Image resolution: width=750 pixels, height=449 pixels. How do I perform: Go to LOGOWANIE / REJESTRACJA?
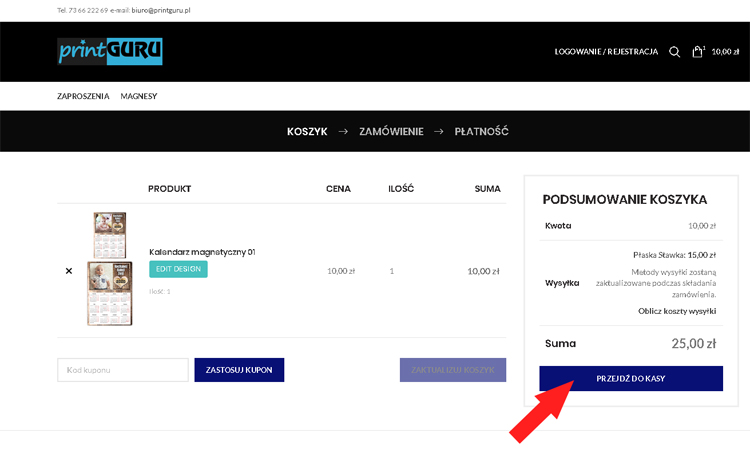606,52
